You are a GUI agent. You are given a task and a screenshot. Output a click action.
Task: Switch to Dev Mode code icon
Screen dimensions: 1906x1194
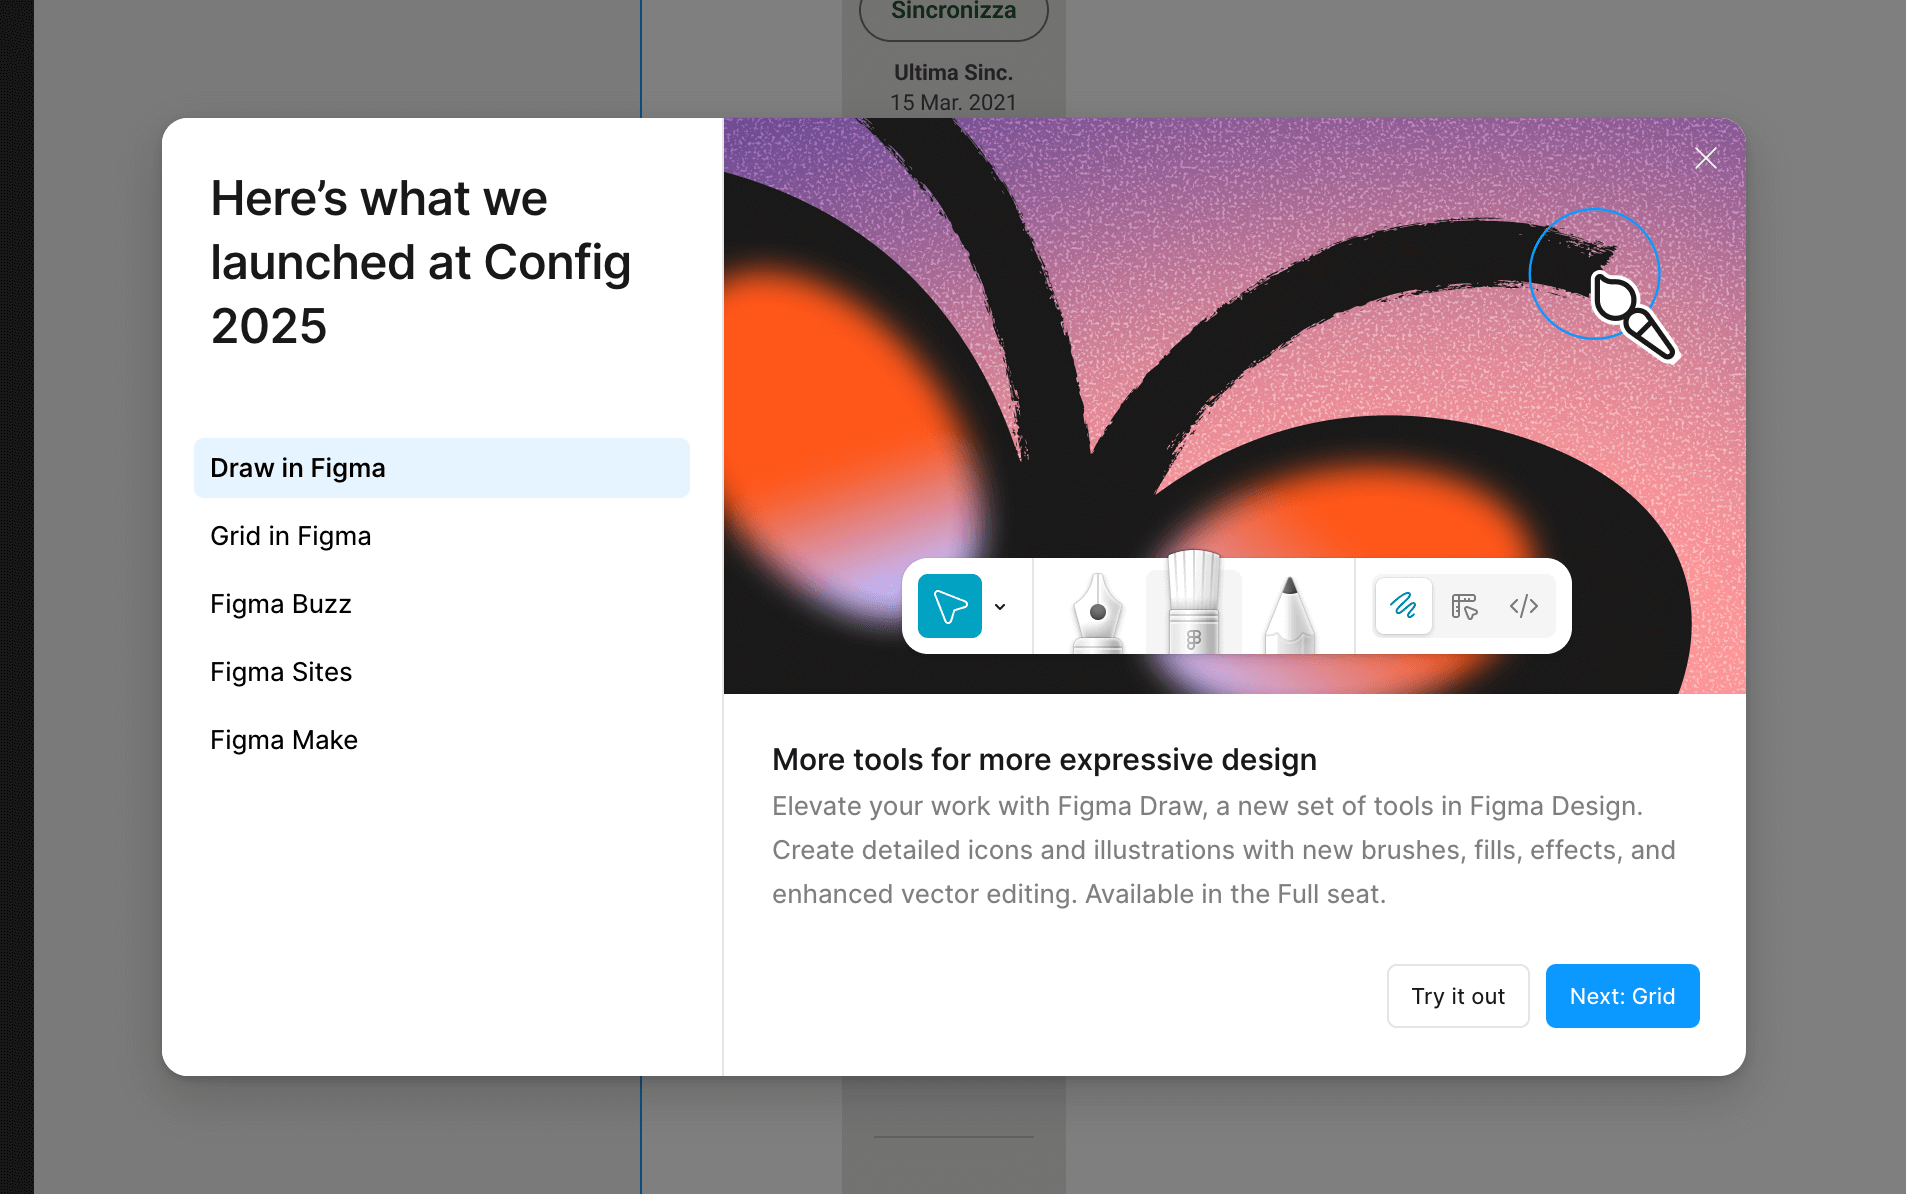(1523, 606)
